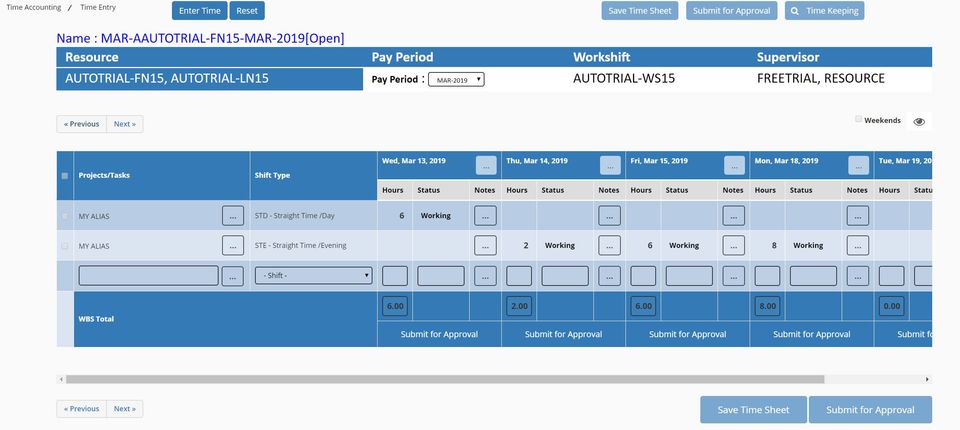The height and width of the screenshot is (430, 960).
Task: Open ellipsis button in Thu, Mar 14 header
Action: pyautogui.click(x=610, y=165)
